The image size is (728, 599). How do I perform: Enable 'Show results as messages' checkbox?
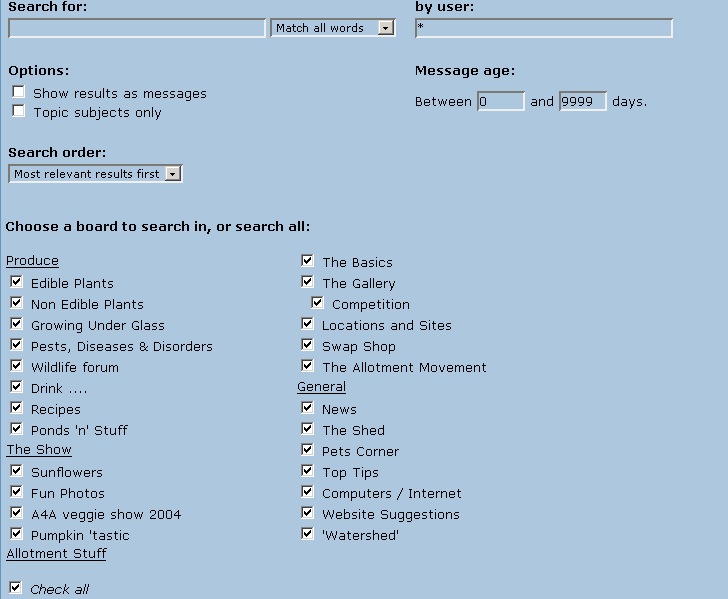pos(18,92)
